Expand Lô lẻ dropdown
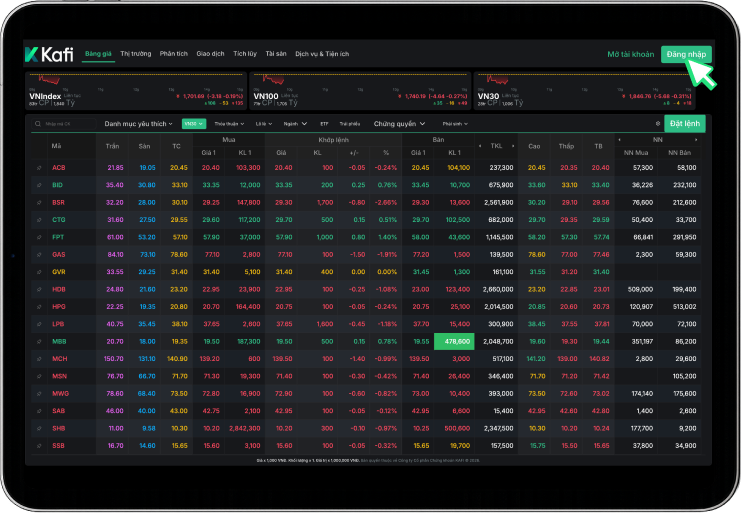 point(264,124)
